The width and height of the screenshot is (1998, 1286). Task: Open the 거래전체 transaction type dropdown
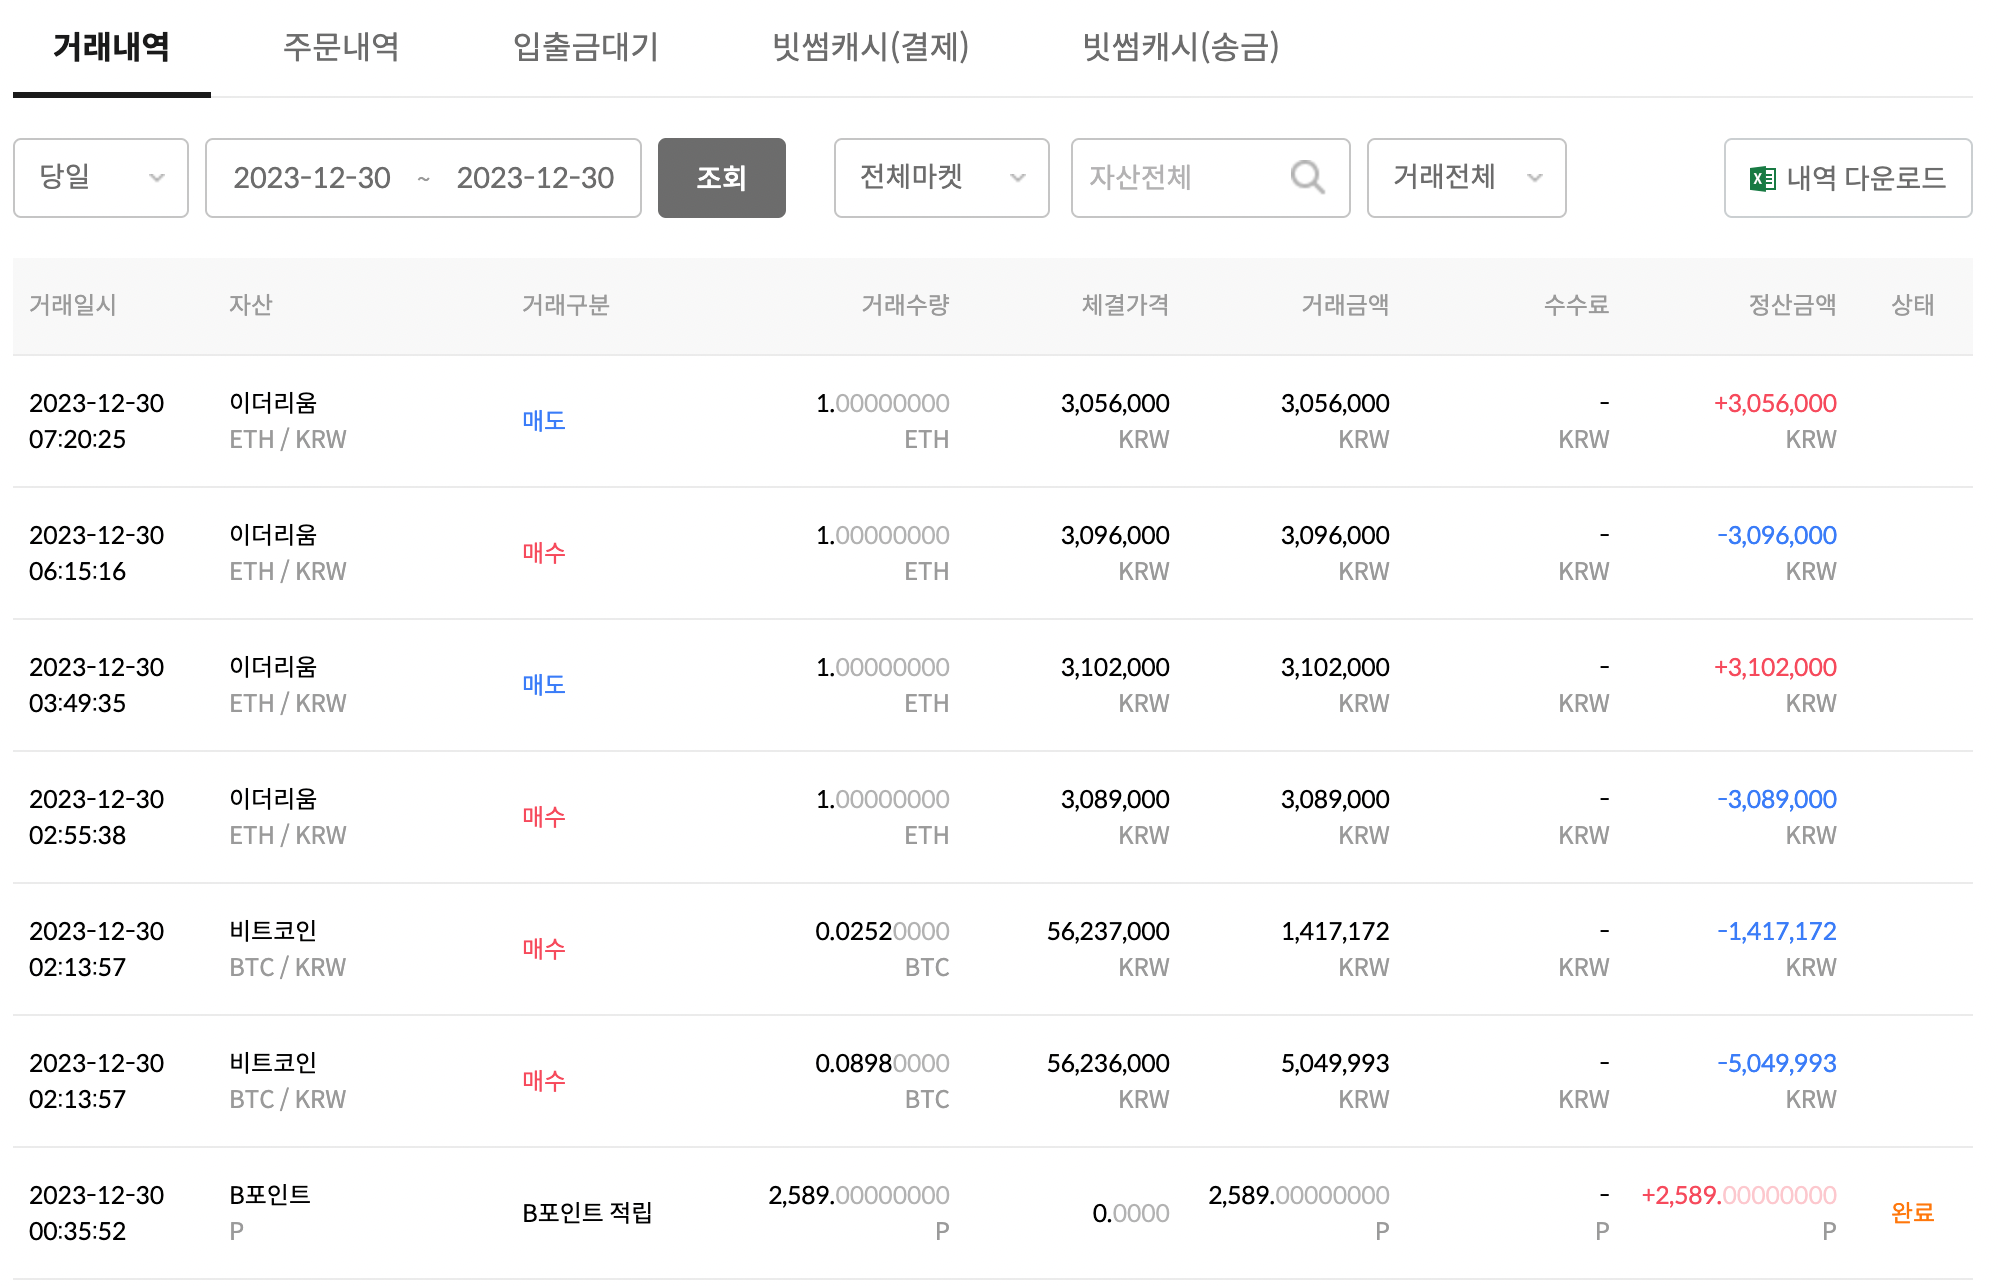click(1465, 178)
